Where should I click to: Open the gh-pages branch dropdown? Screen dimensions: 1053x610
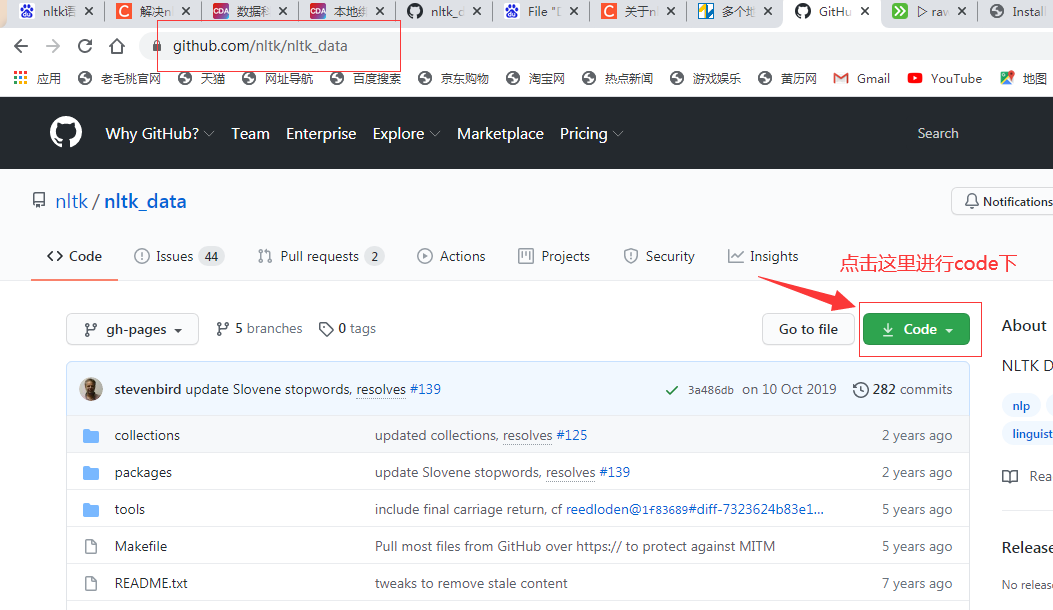pos(132,329)
